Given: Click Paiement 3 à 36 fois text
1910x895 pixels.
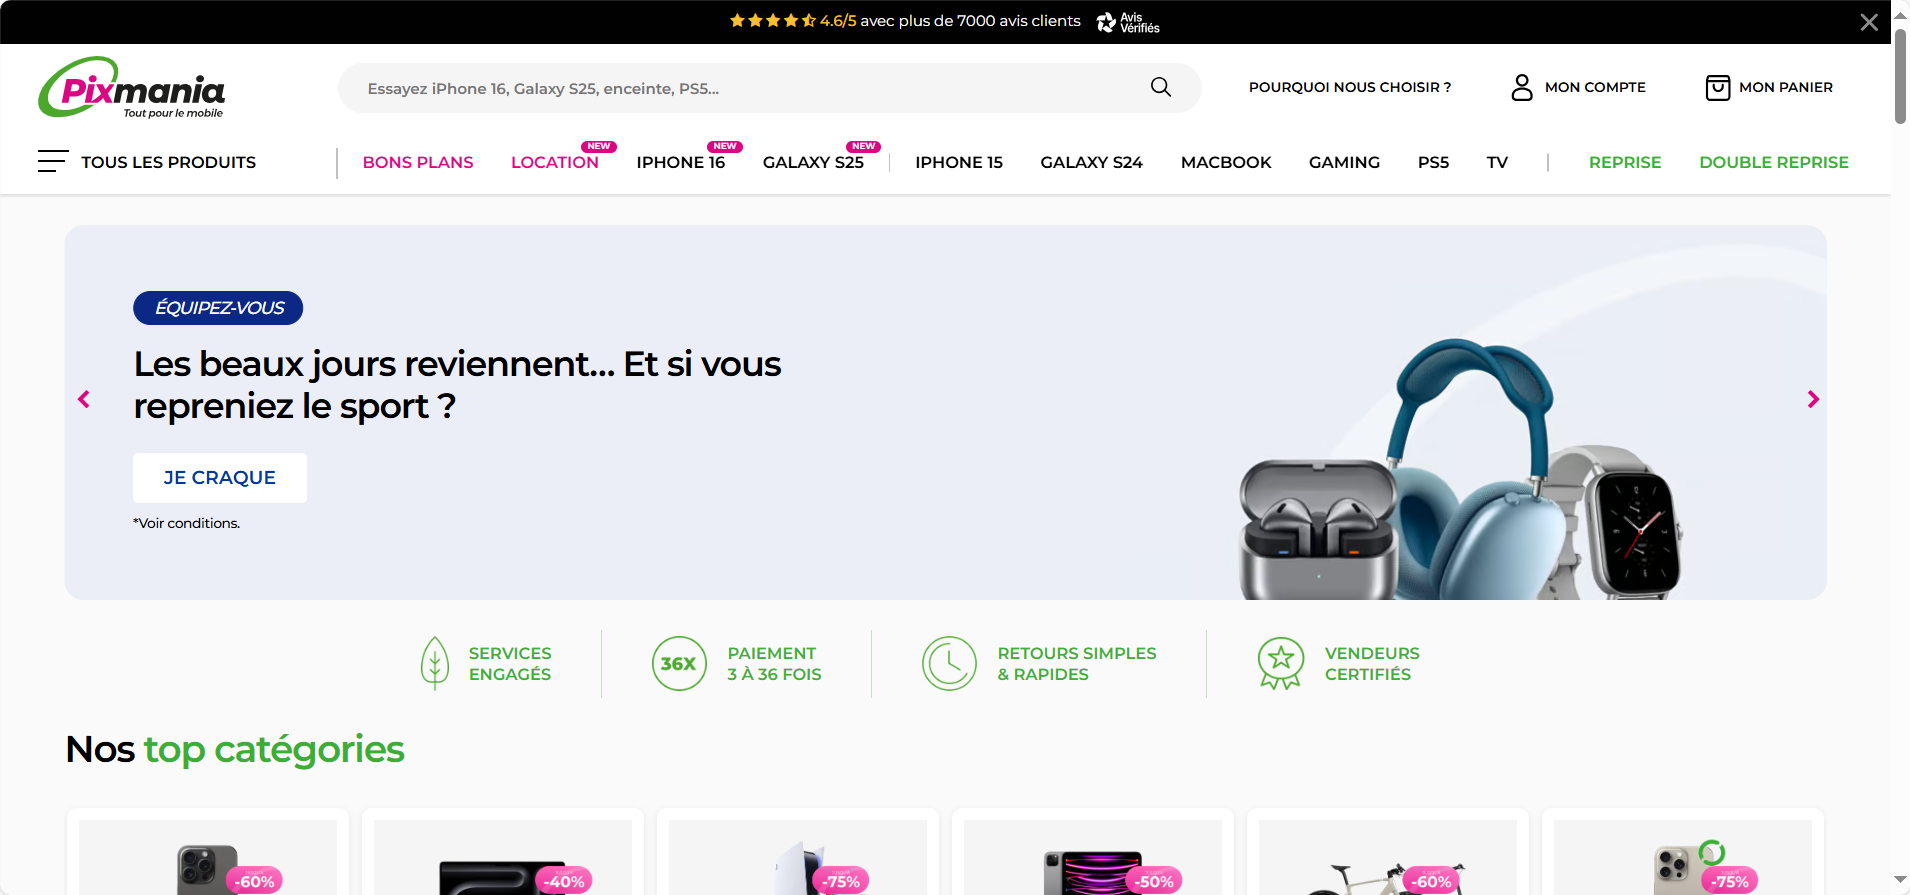Looking at the screenshot, I should 774,663.
